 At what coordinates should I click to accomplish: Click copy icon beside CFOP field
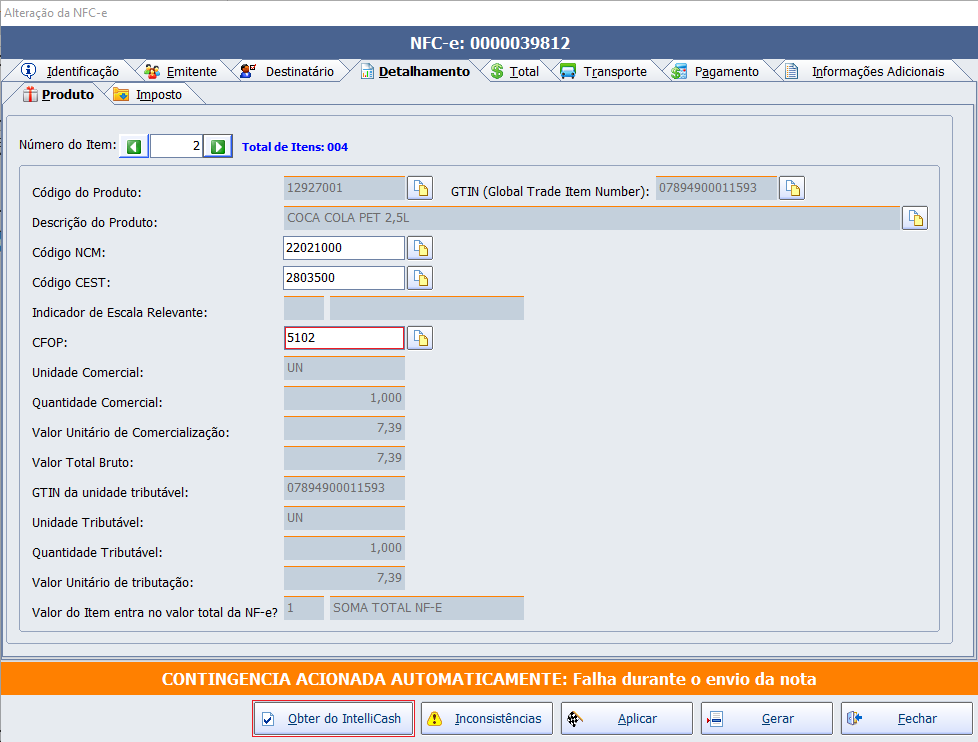point(420,338)
